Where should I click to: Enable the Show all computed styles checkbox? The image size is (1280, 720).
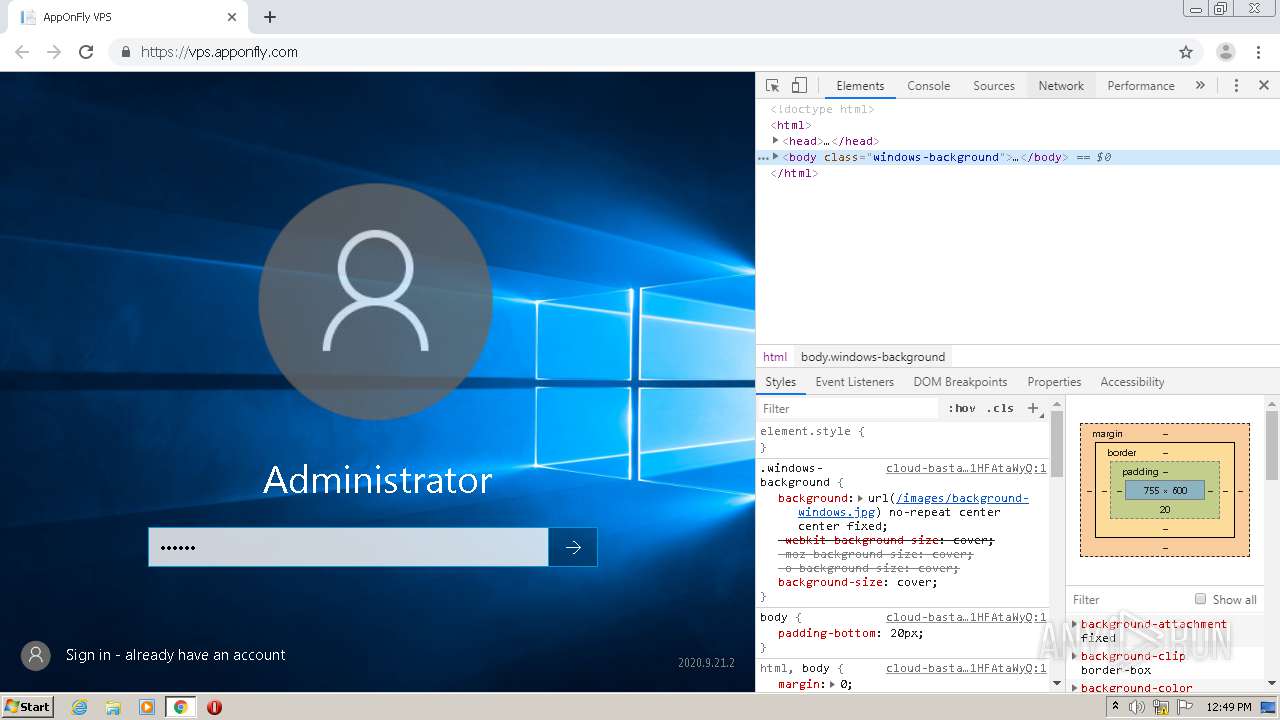1200,599
